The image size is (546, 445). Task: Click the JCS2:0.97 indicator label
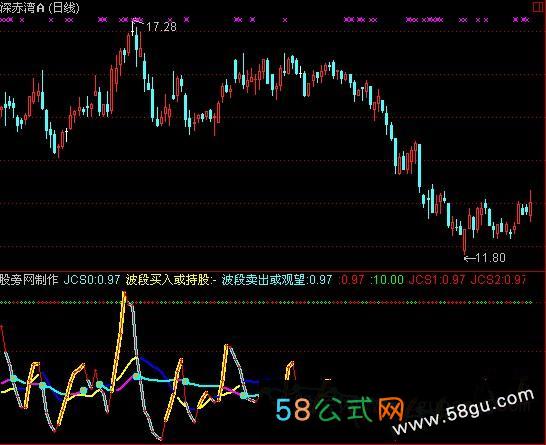click(x=498, y=280)
